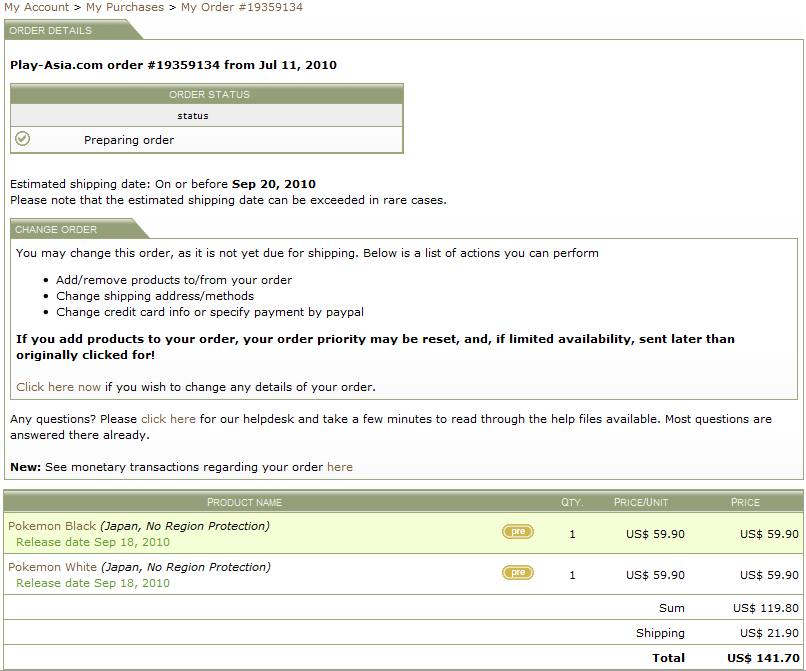Image resolution: width=806 pixels, height=671 pixels.
Task: Click the ORDER STATUS table header
Action: [x=207, y=95]
